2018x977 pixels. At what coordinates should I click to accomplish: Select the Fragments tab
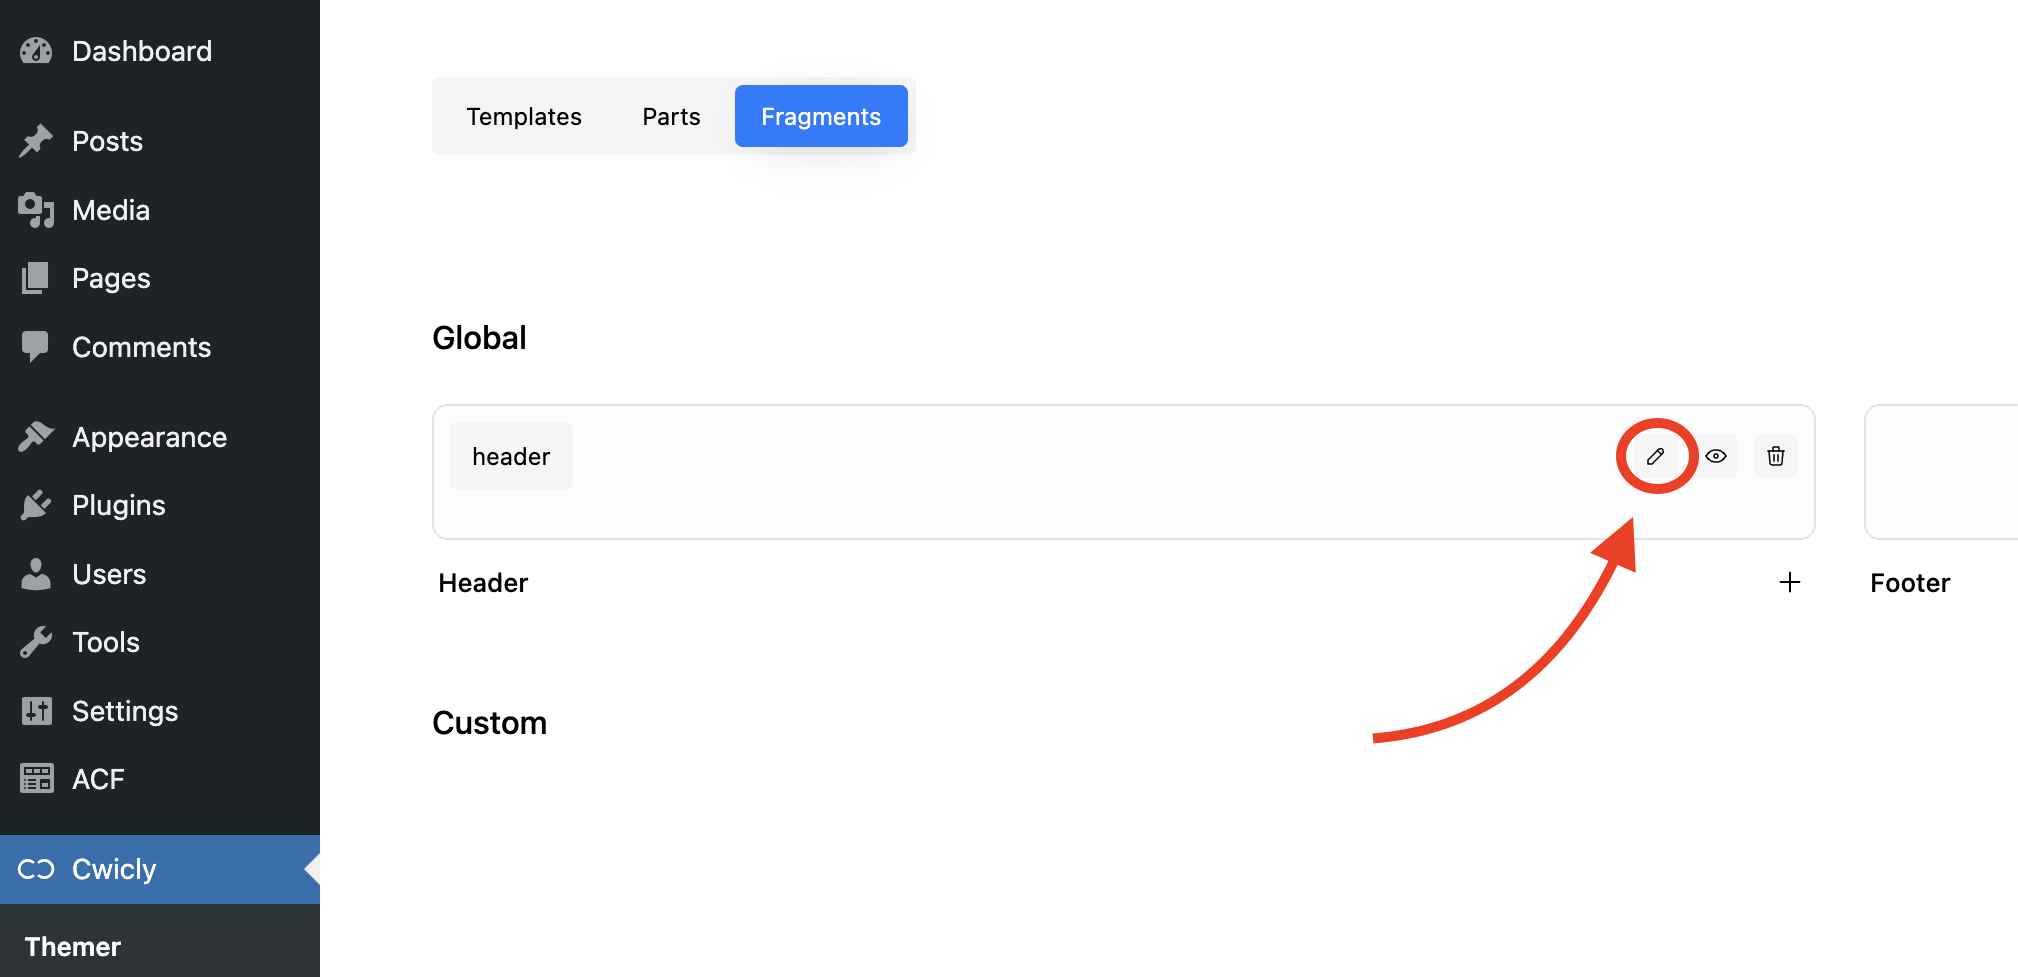pyautogui.click(x=820, y=117)
